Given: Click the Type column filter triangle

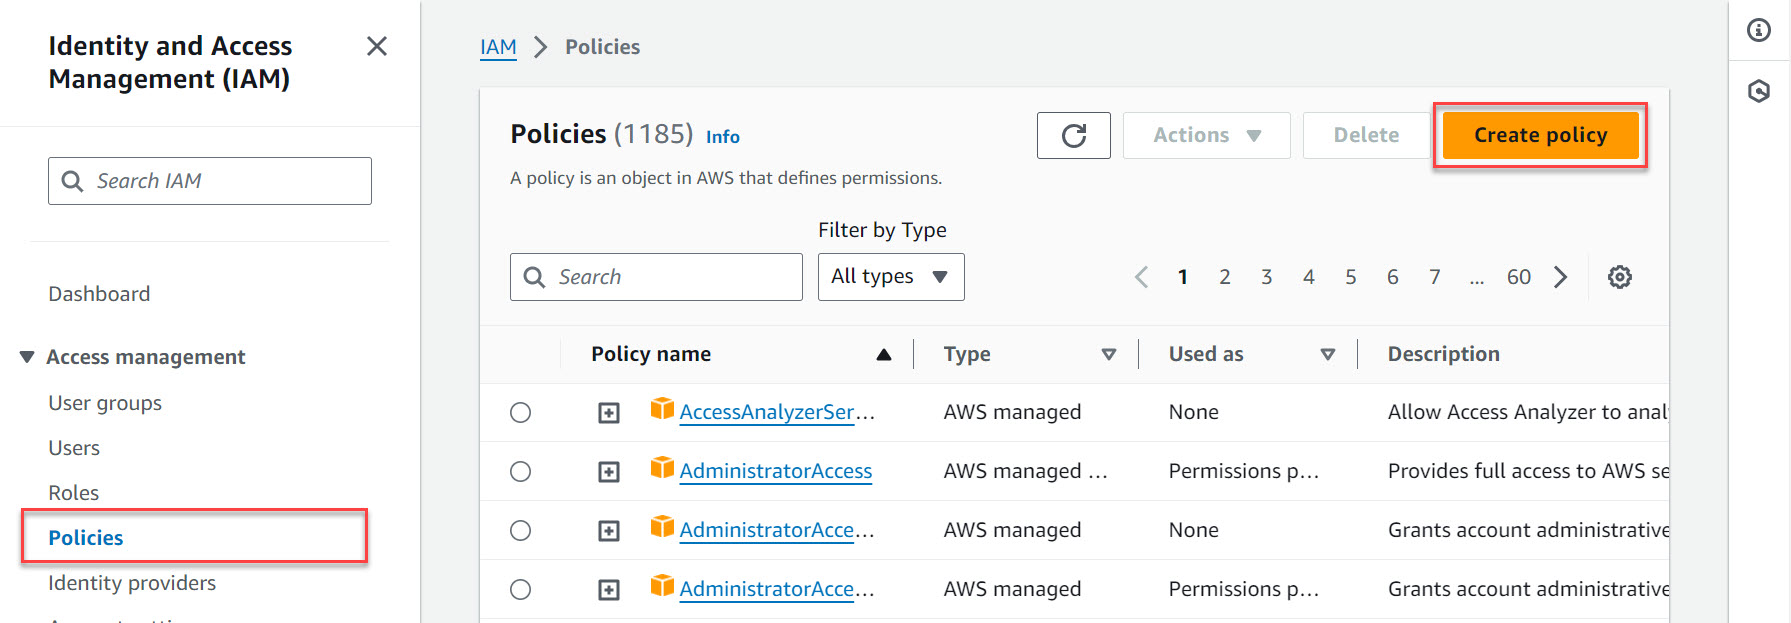Looking at the screenshot, I should click(x=1108, y=355).
